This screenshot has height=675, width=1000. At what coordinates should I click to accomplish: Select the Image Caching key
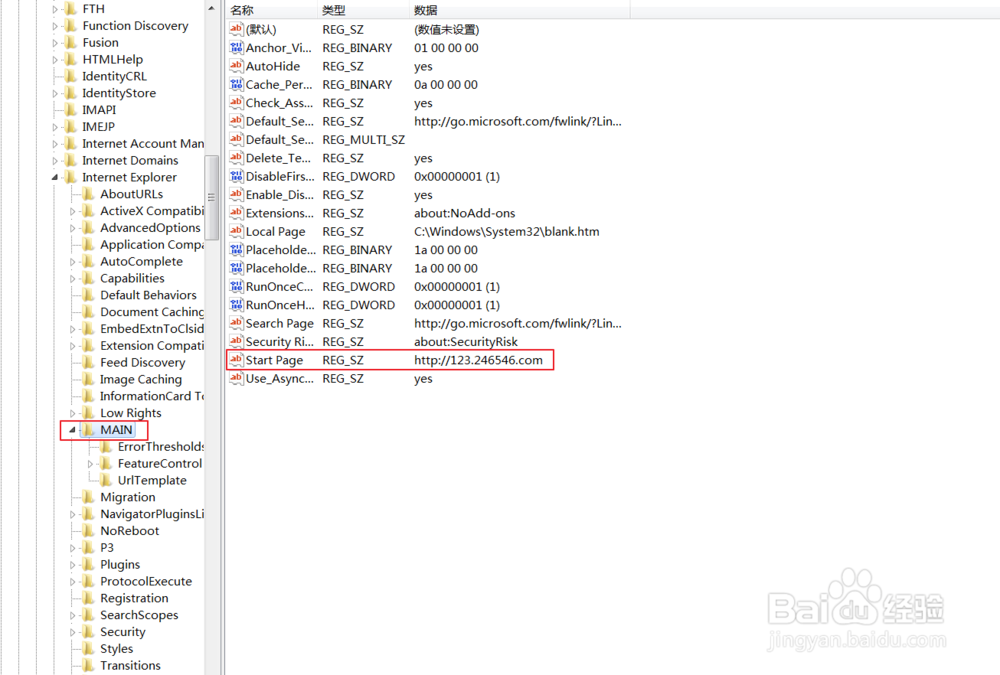(140, 380)
